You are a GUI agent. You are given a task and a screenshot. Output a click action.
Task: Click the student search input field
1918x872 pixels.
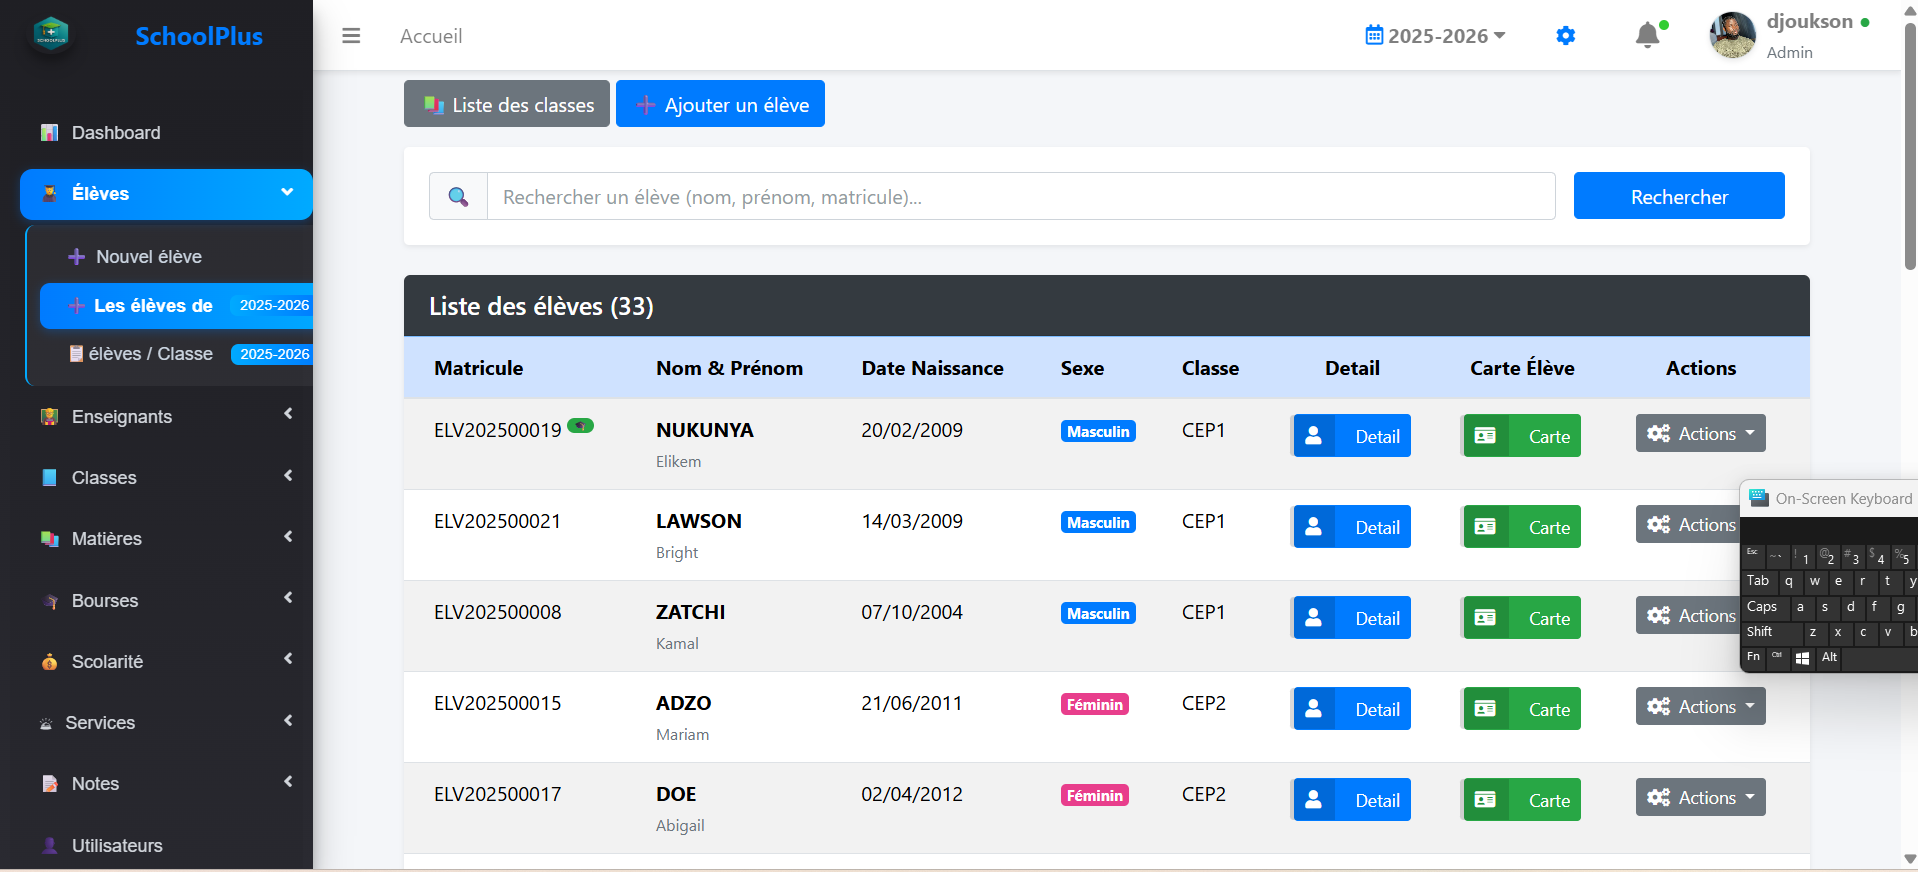point(1020,197)
